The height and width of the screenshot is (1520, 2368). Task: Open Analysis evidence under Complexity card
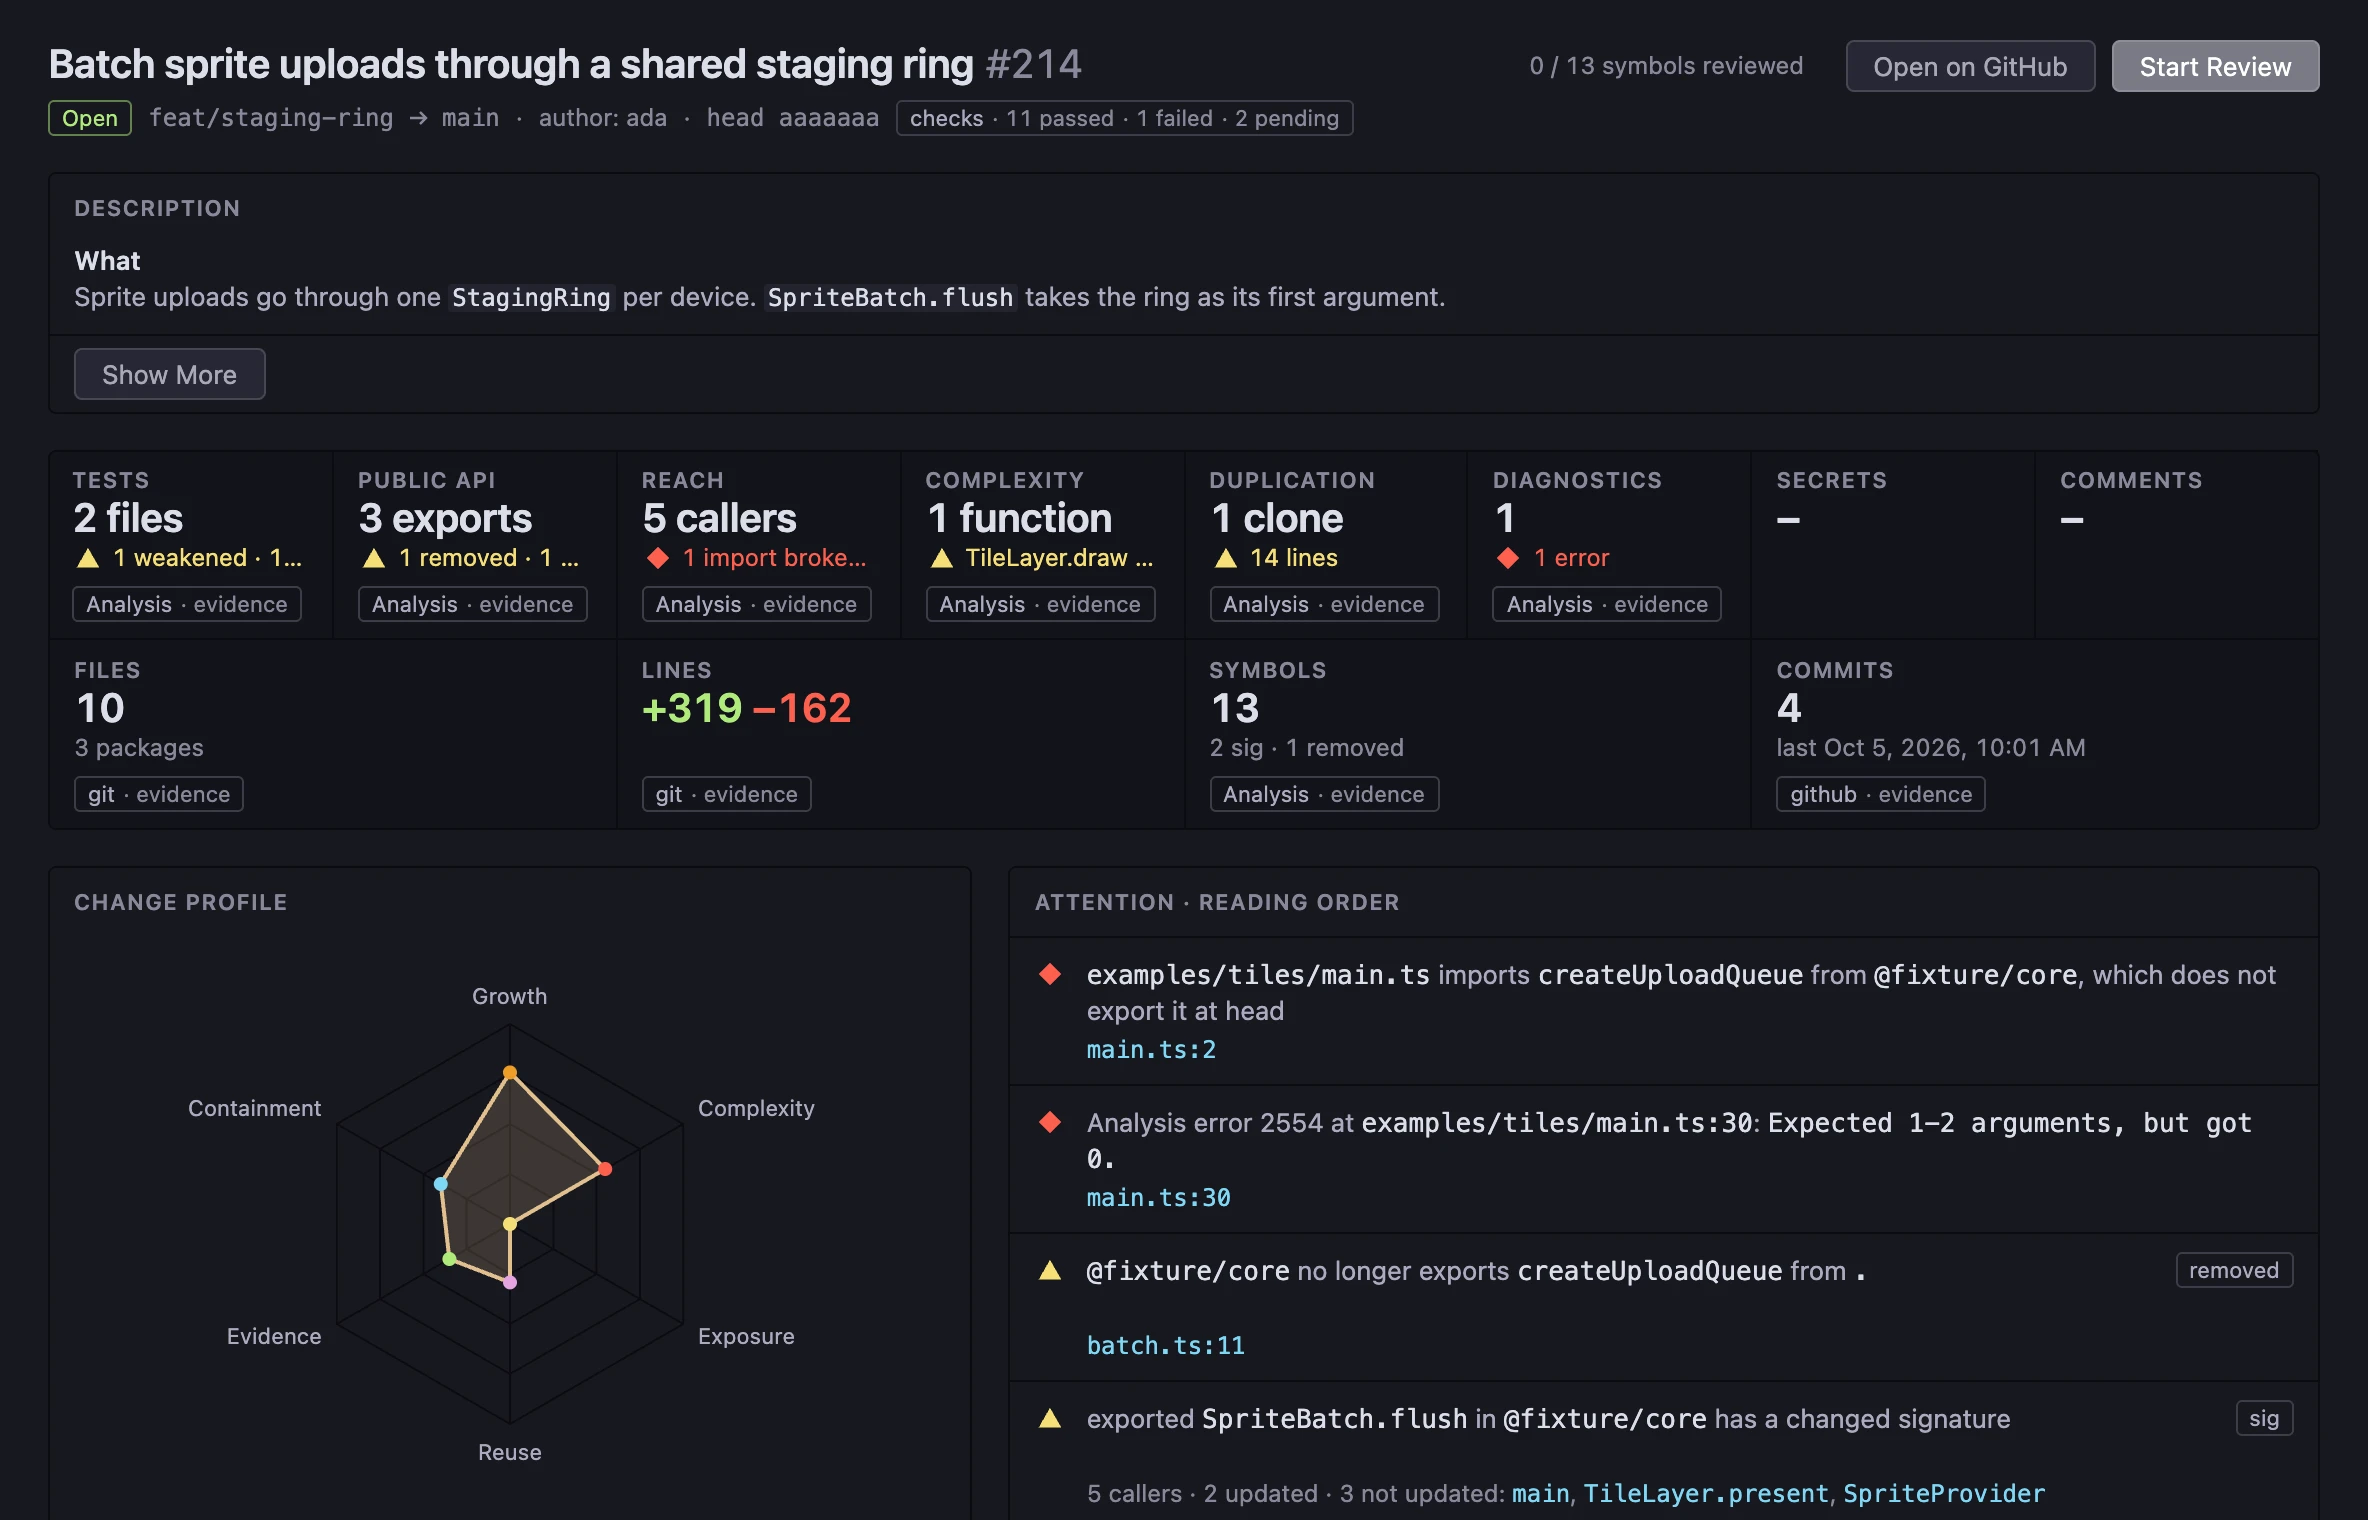tap(1040, 604)
